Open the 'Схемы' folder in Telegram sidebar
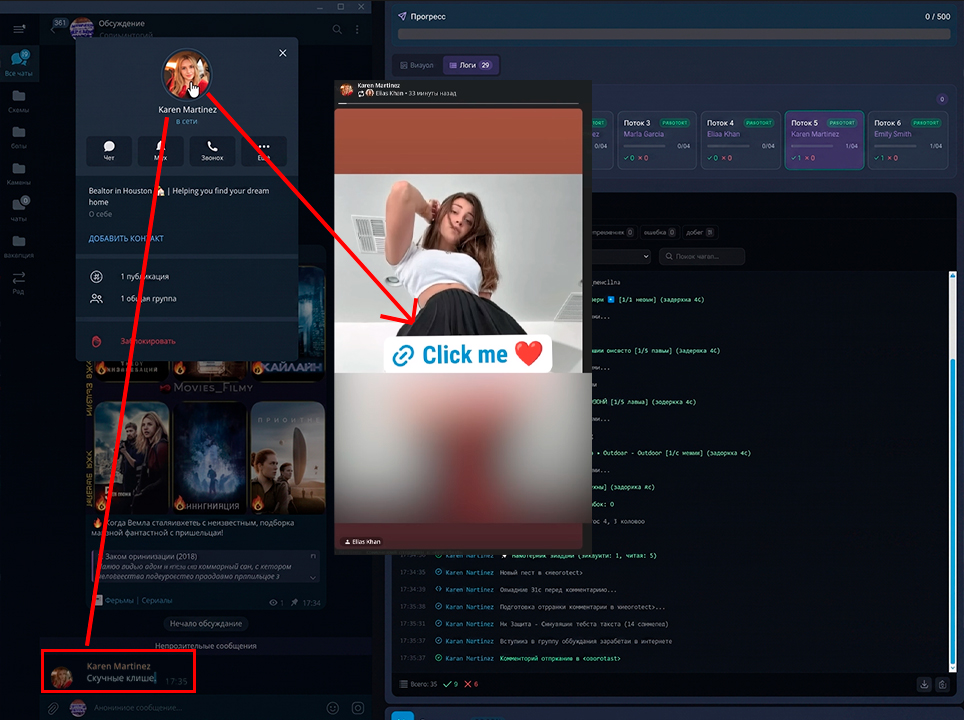Screen dimensions: 964x720 tap(19, 101)
